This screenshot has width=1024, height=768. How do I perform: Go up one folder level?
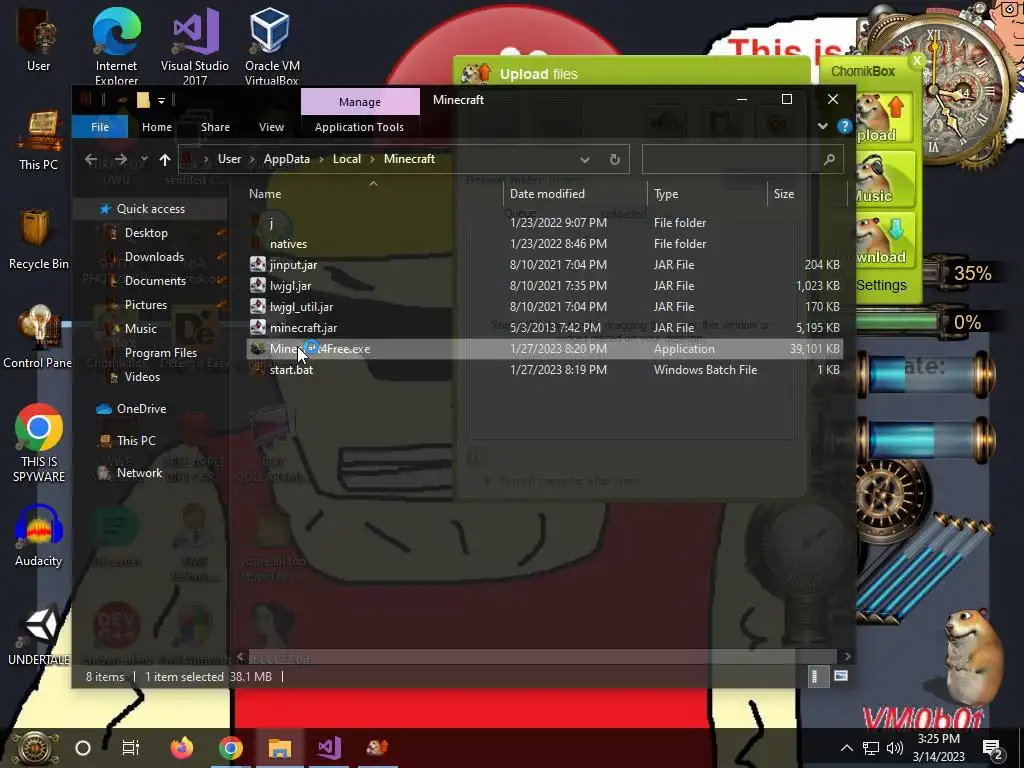pos(165,159)
